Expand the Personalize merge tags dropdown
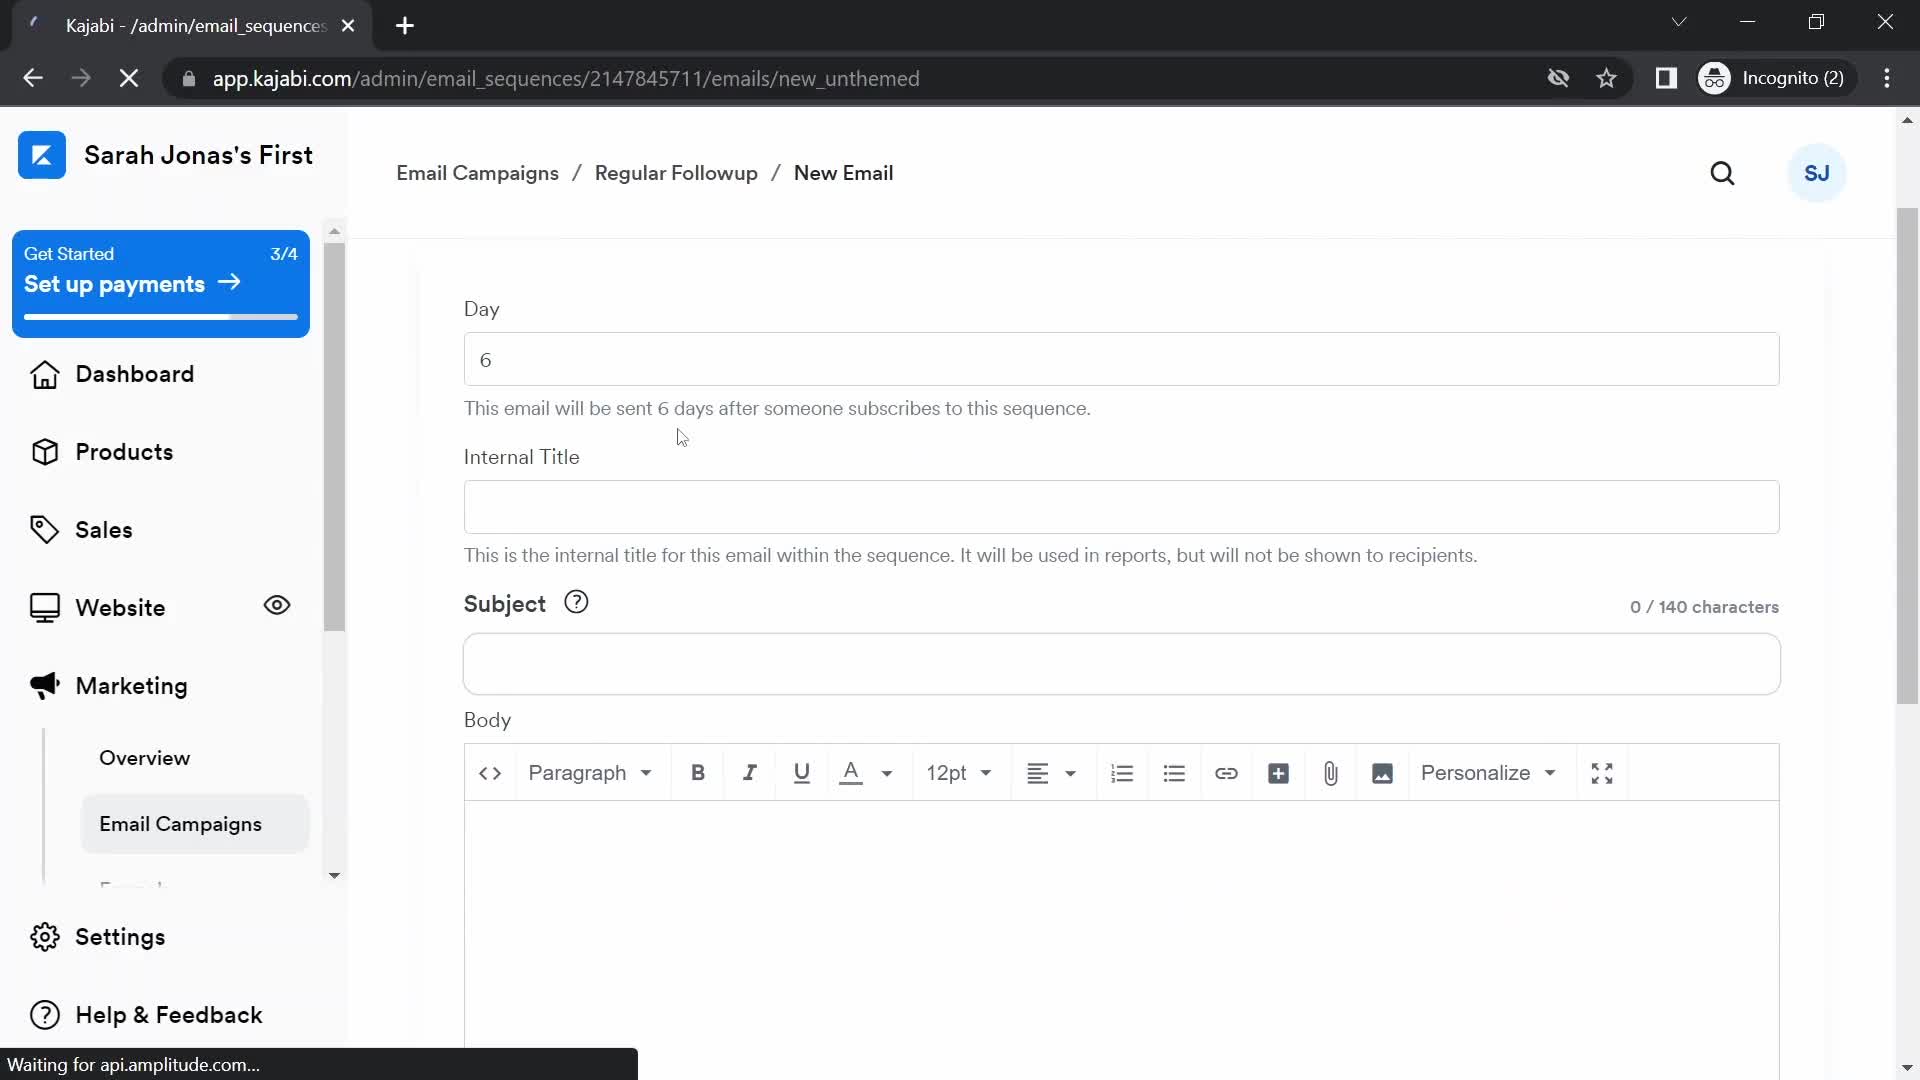 [x=1487, y=773]
